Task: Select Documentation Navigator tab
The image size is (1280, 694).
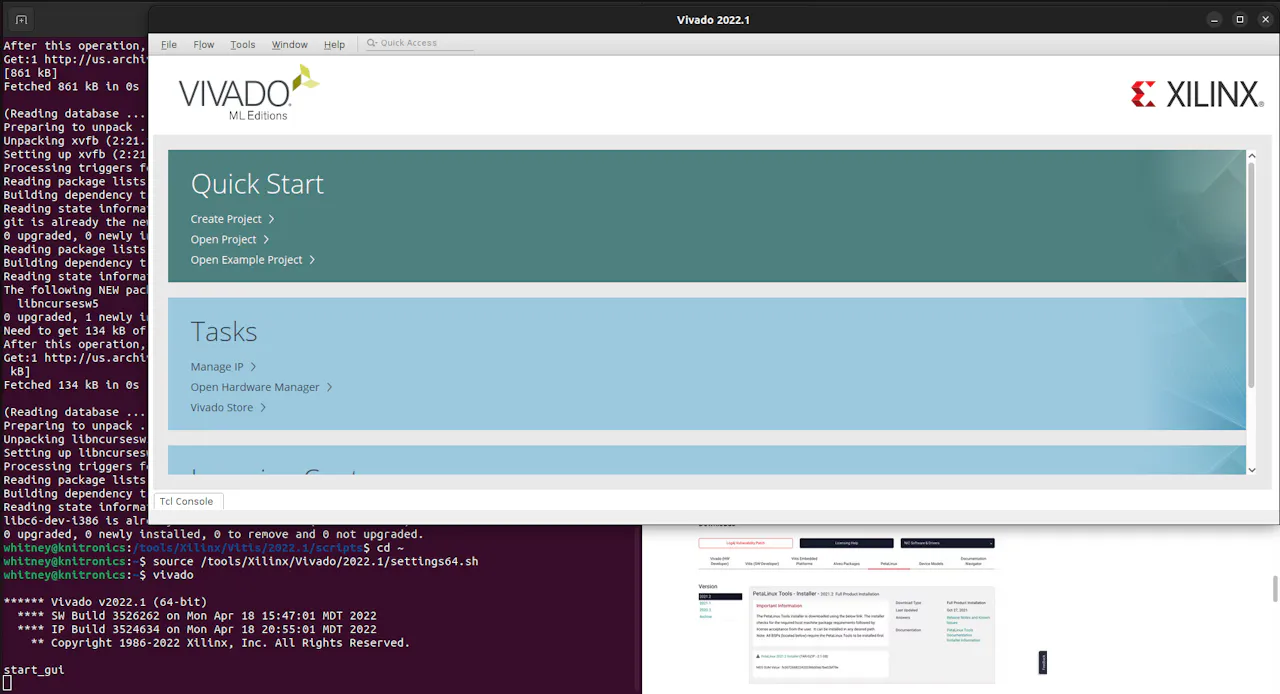Action: pyautogui.click(x=973, y=561)
